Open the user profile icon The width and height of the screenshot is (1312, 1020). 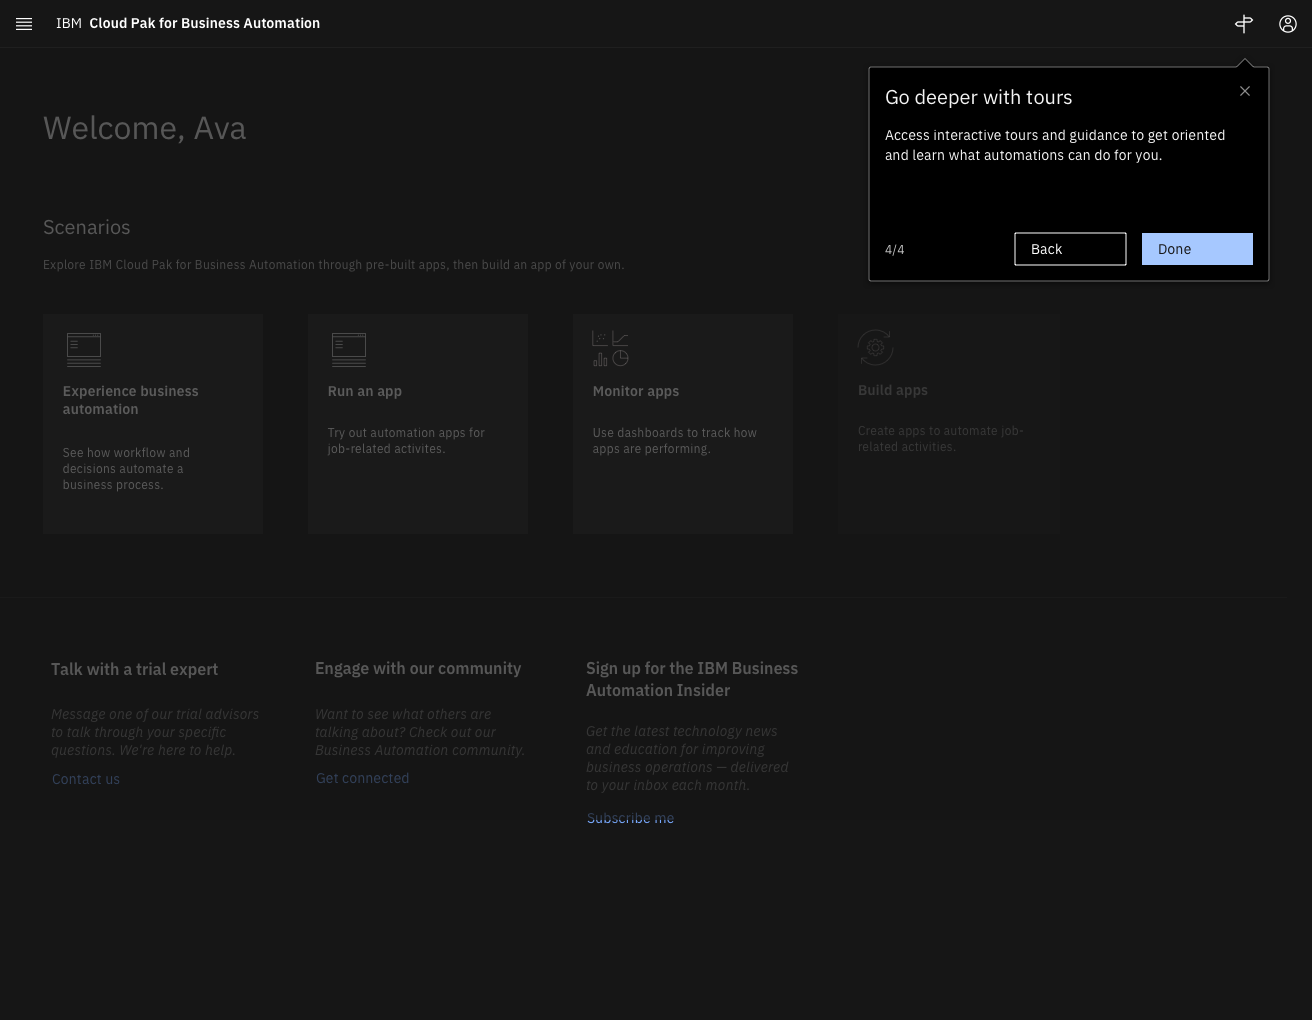point(1288,24)
